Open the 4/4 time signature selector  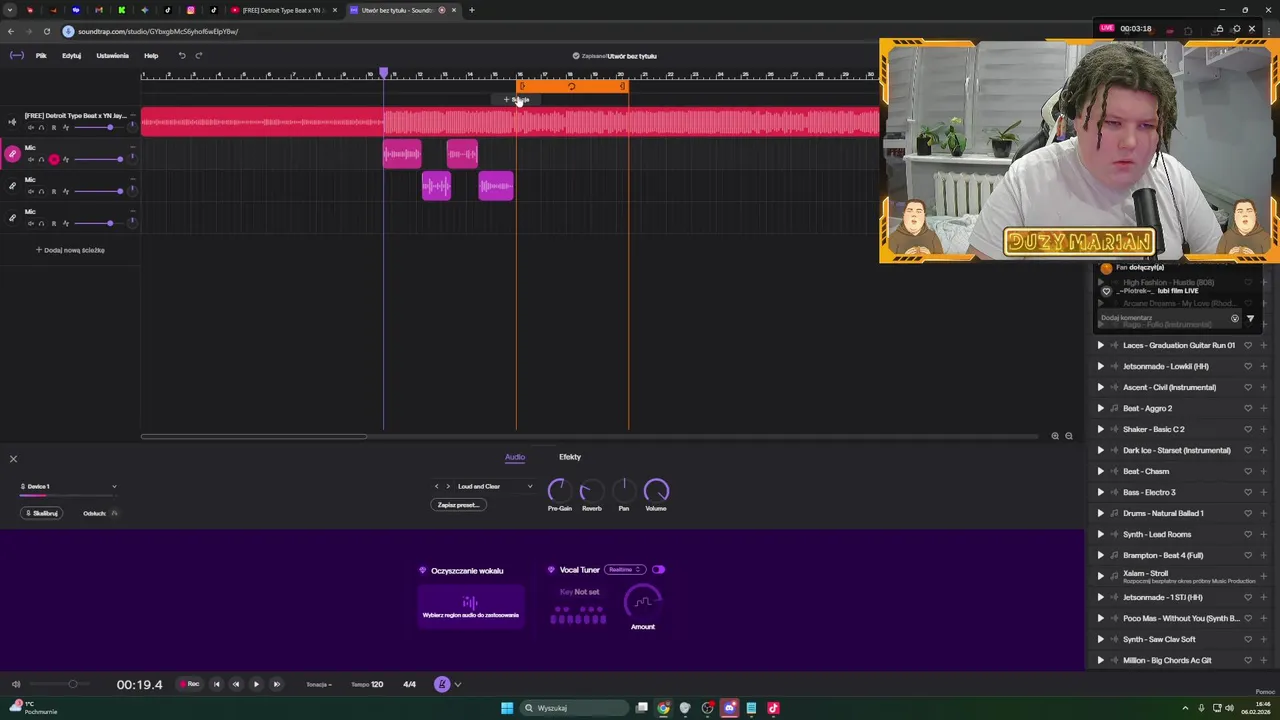coord(409,685)
